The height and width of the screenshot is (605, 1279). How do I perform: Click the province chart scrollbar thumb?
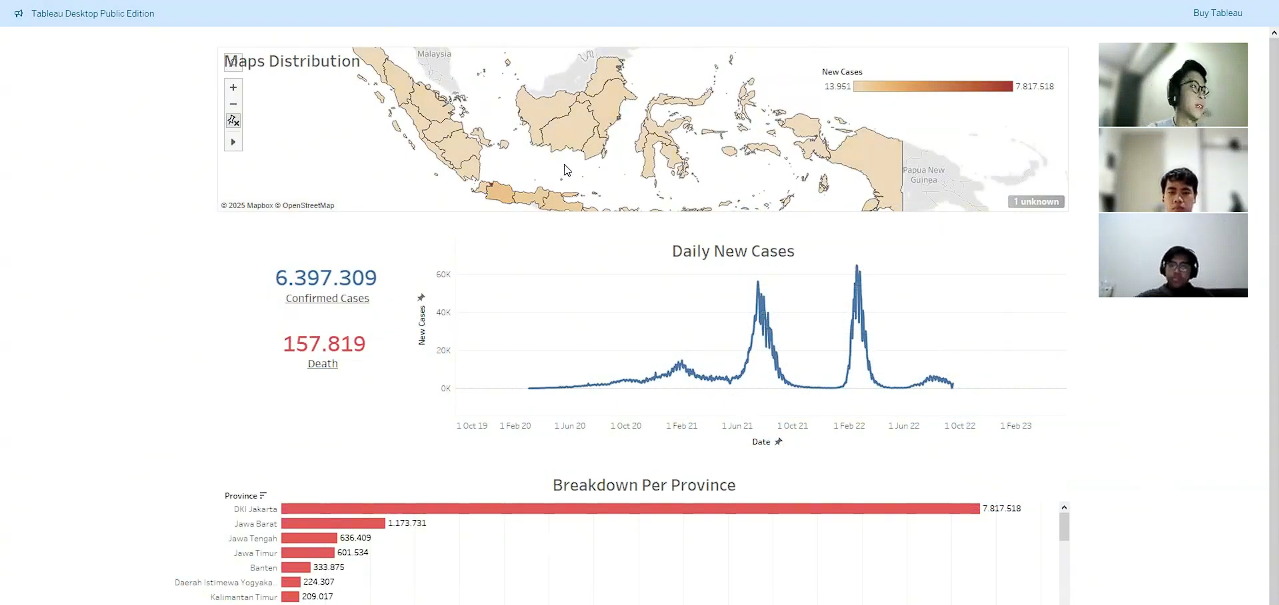click(1064, 526)
